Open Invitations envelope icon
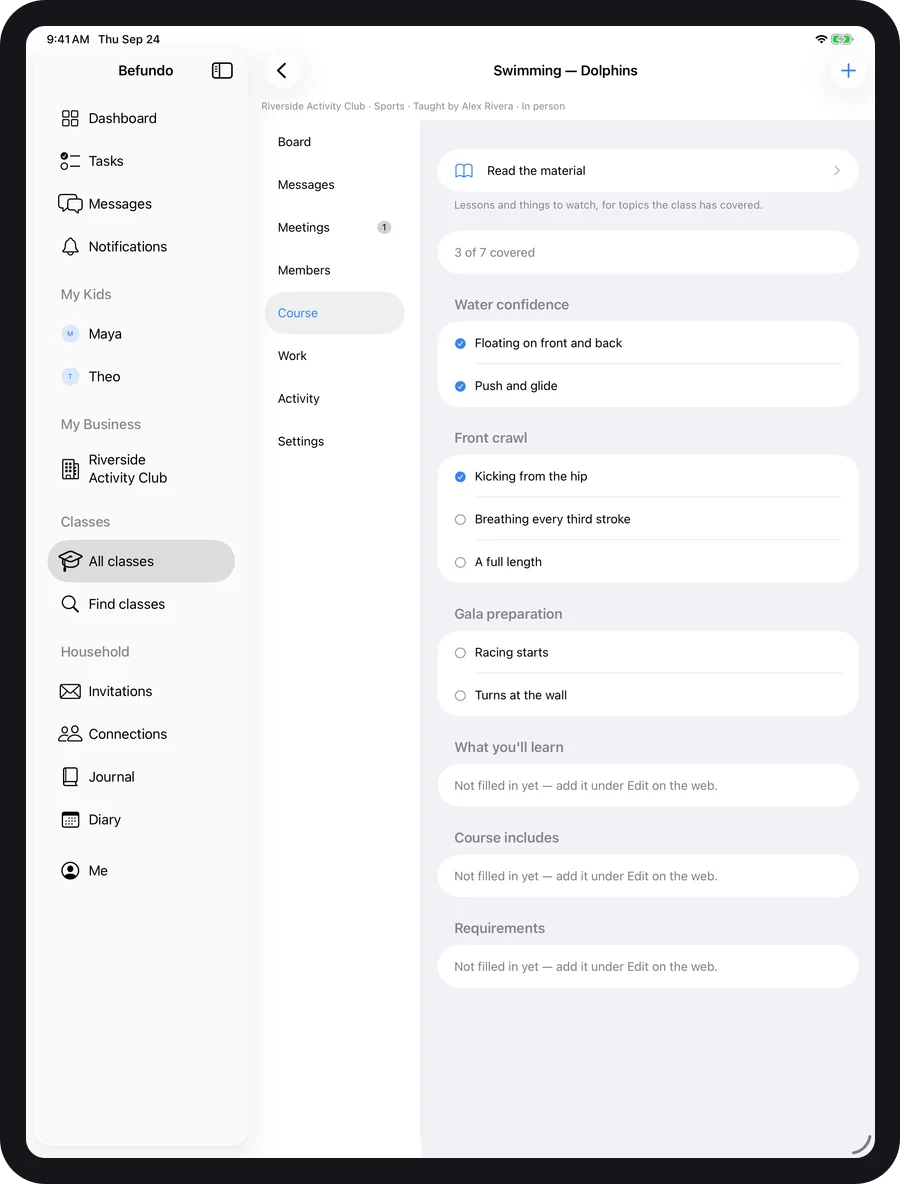Viewport: 900px width, 1184px height. coord(69,692)
